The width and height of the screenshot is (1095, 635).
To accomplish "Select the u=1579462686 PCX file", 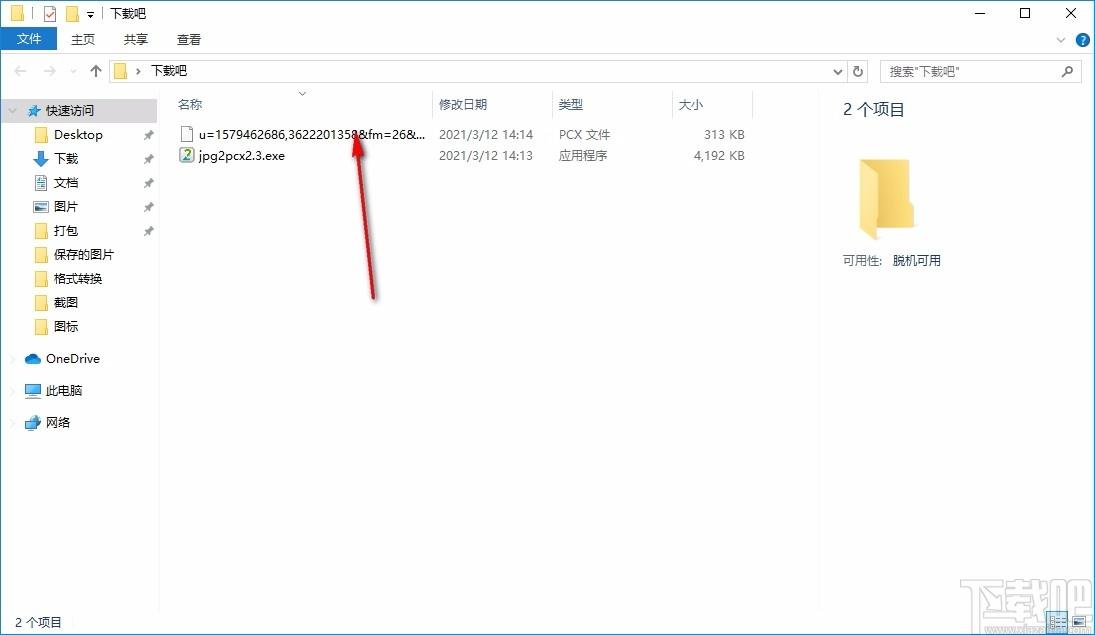I will click(x=311, y=134).
